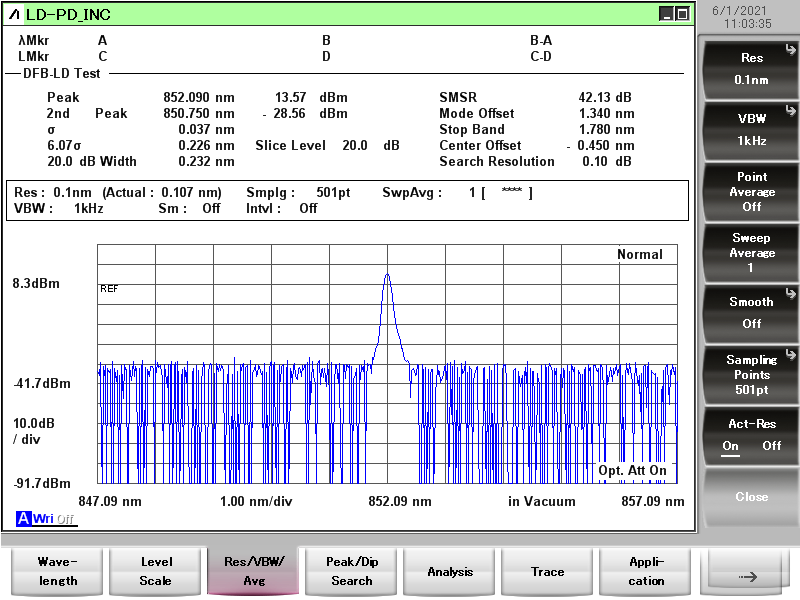Click the Opt. Att On indicator
This screenshot has width=800, height=600.
coord(632,470)
